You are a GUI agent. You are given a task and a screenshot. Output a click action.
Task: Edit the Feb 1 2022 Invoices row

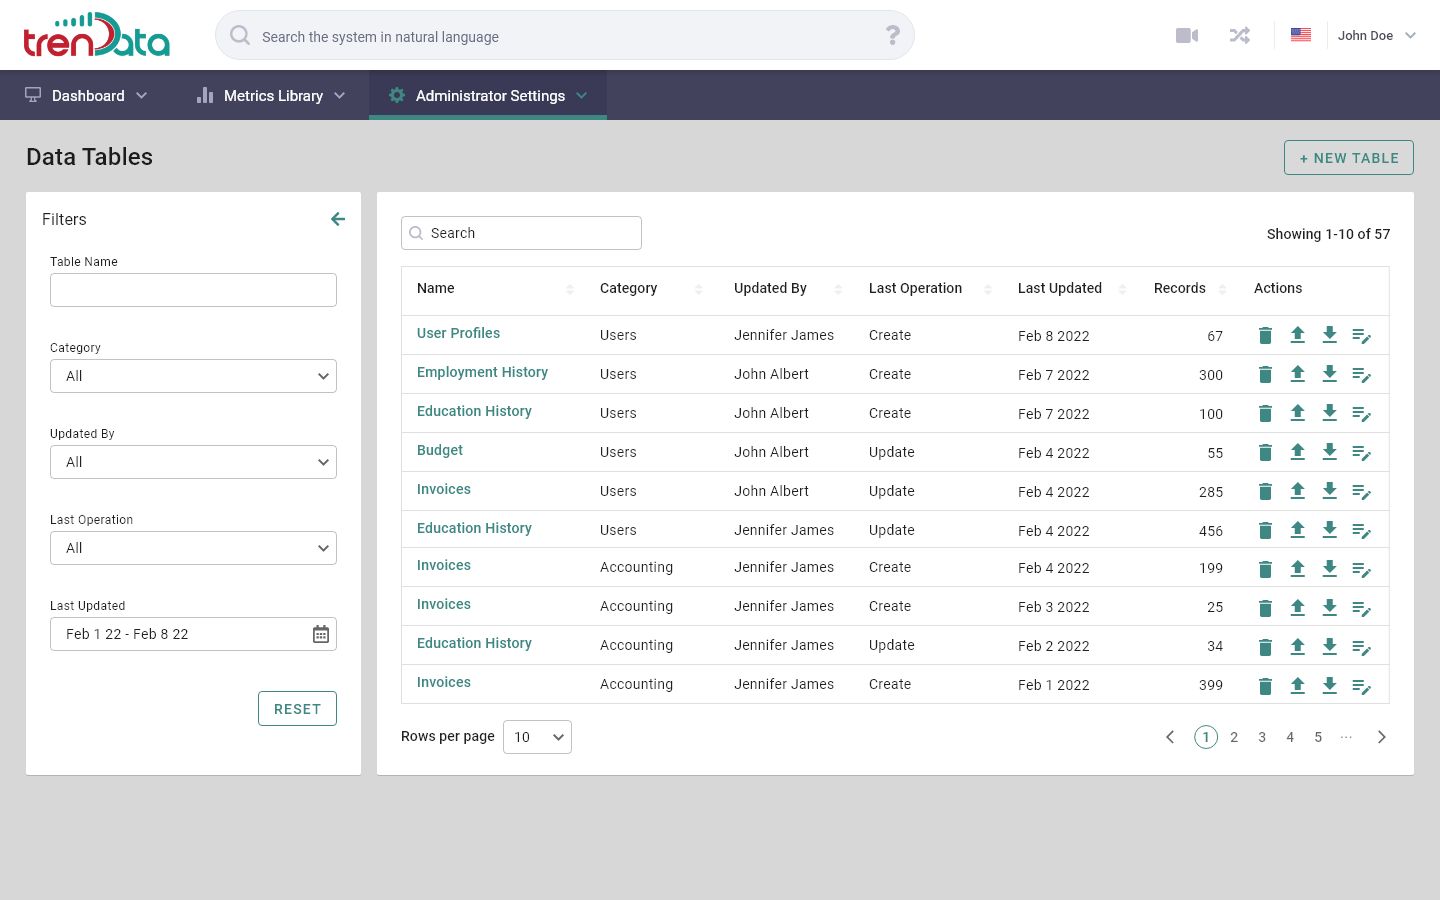[x=1361, y=686]
